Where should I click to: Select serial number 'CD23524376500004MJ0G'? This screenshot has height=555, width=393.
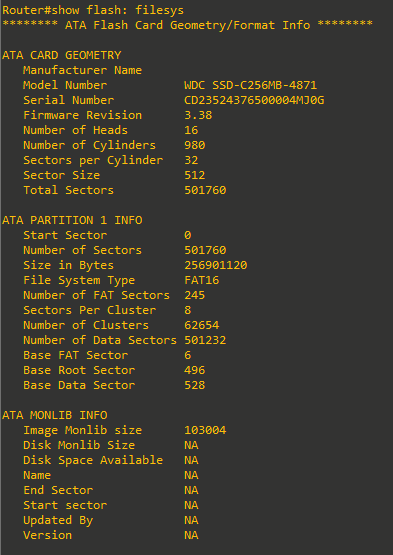(x=254, y=100)
